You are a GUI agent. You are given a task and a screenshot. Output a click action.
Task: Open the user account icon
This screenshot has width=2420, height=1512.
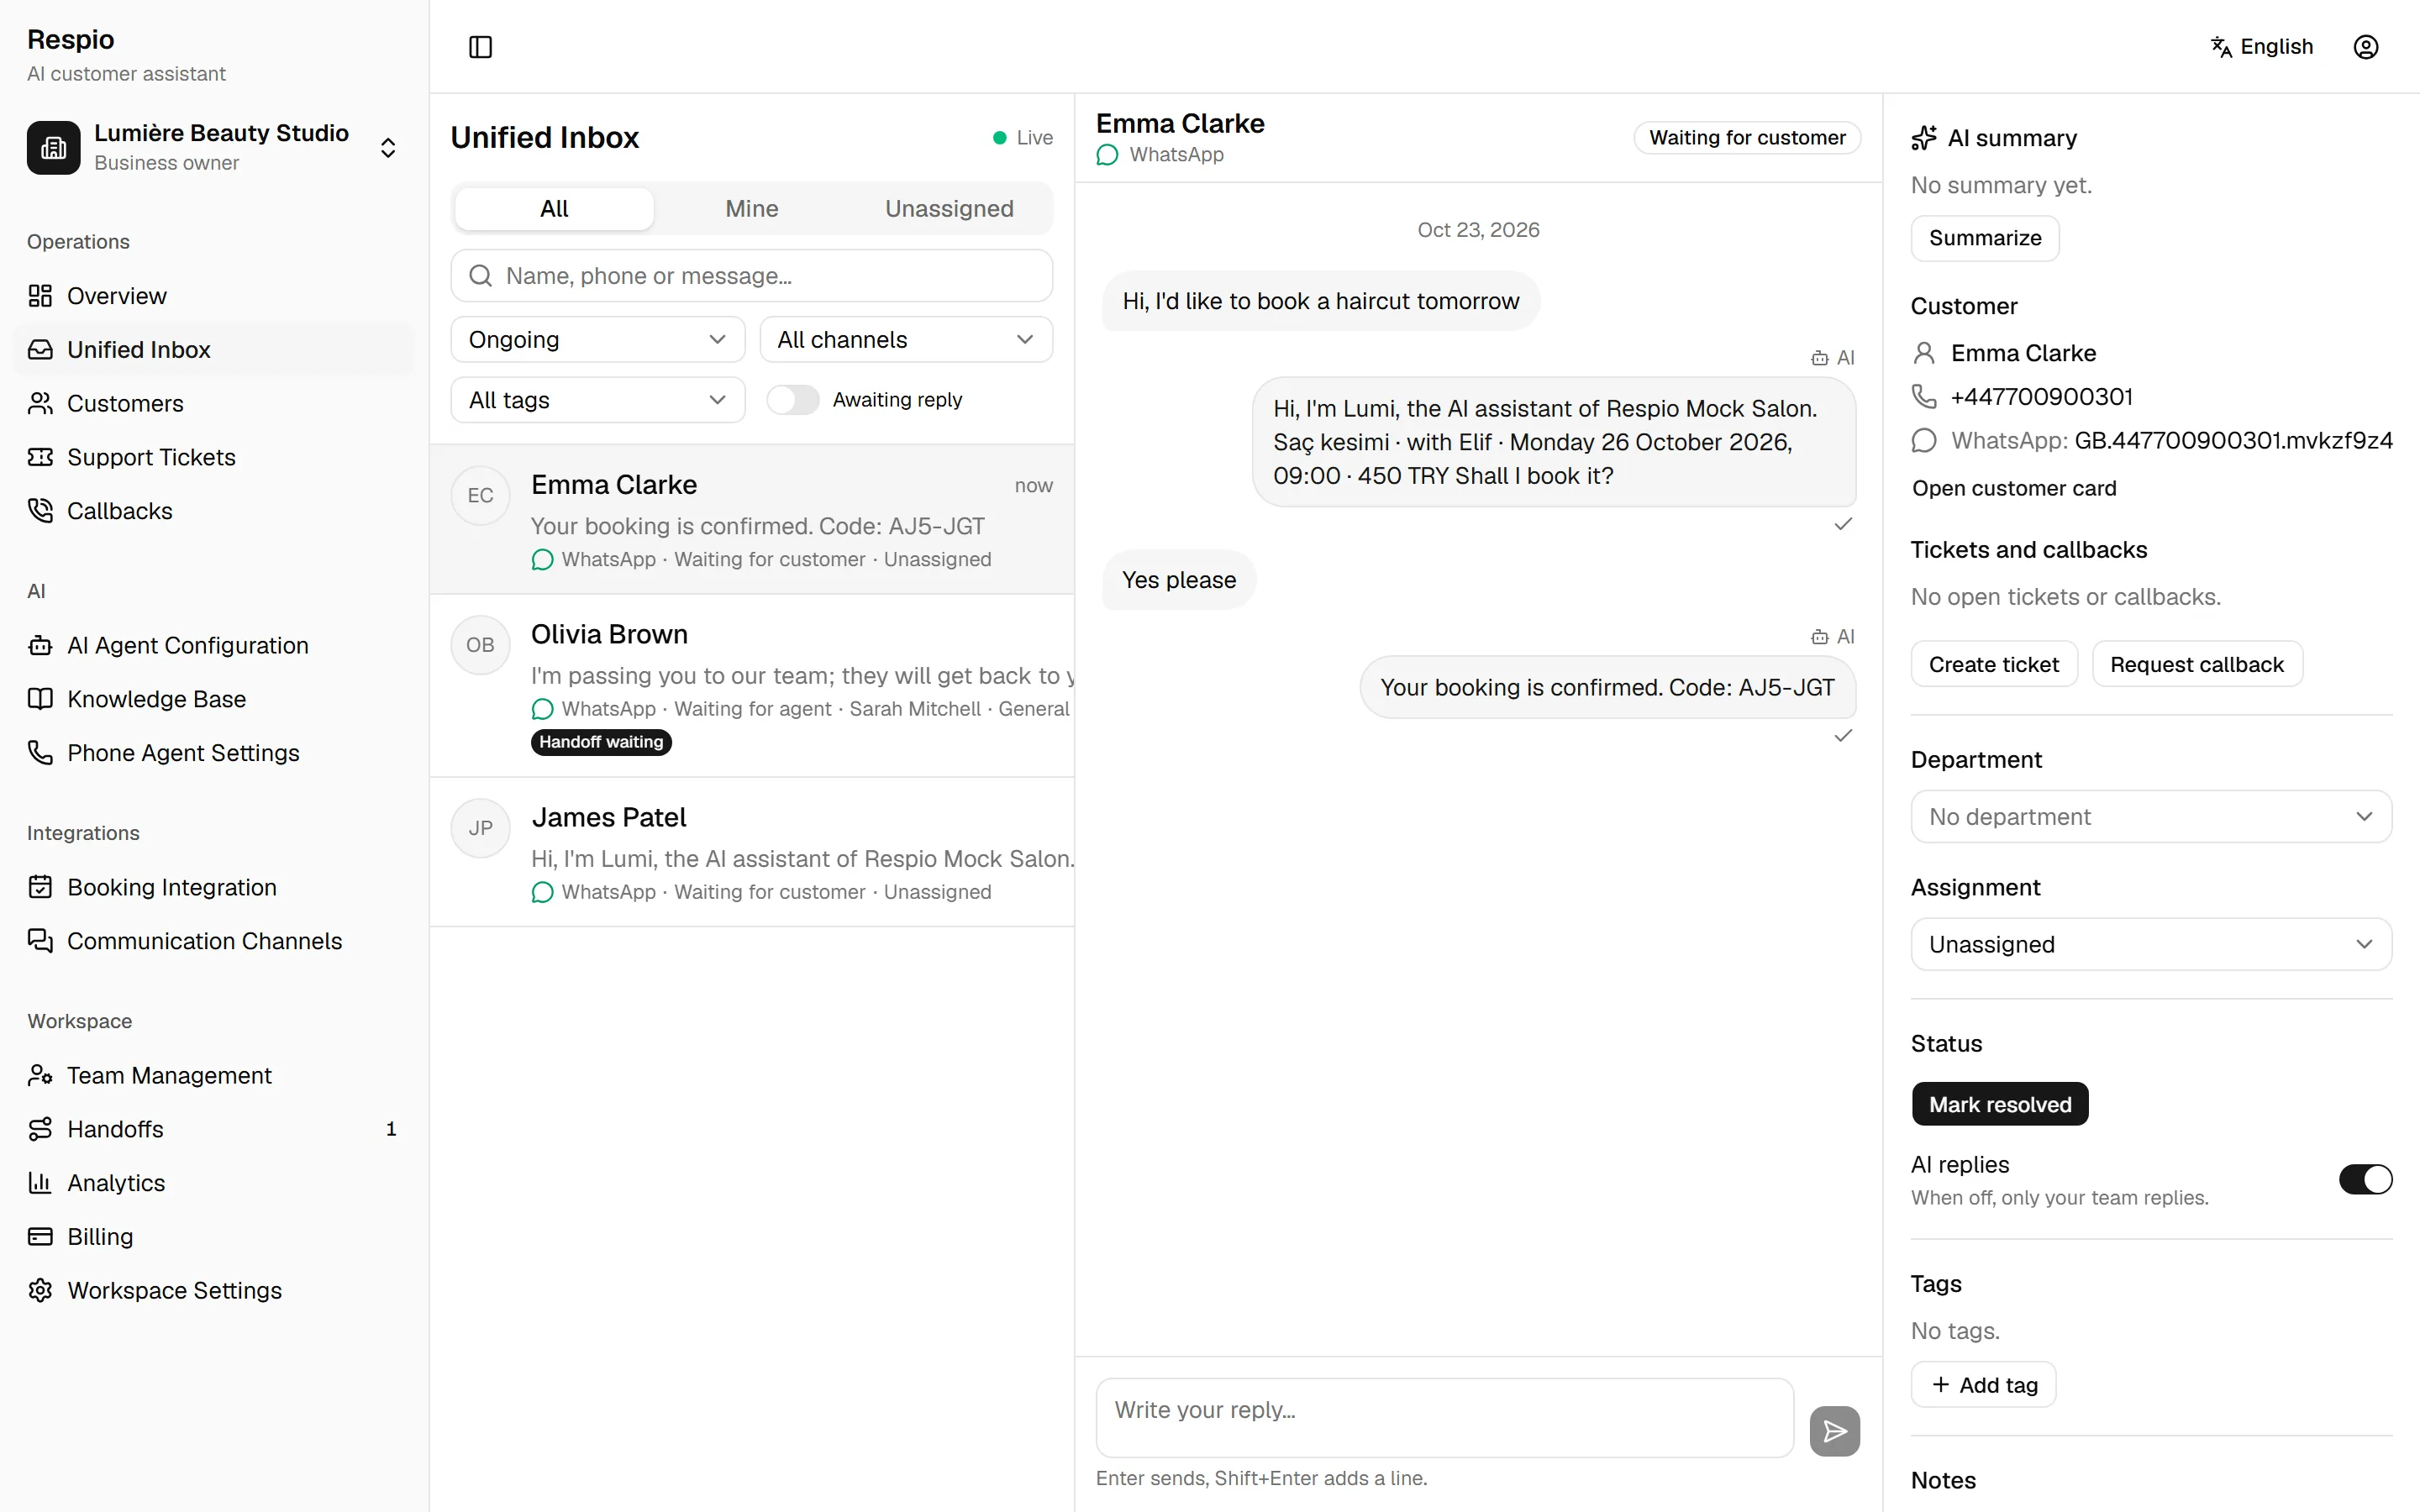[2365, 47]
